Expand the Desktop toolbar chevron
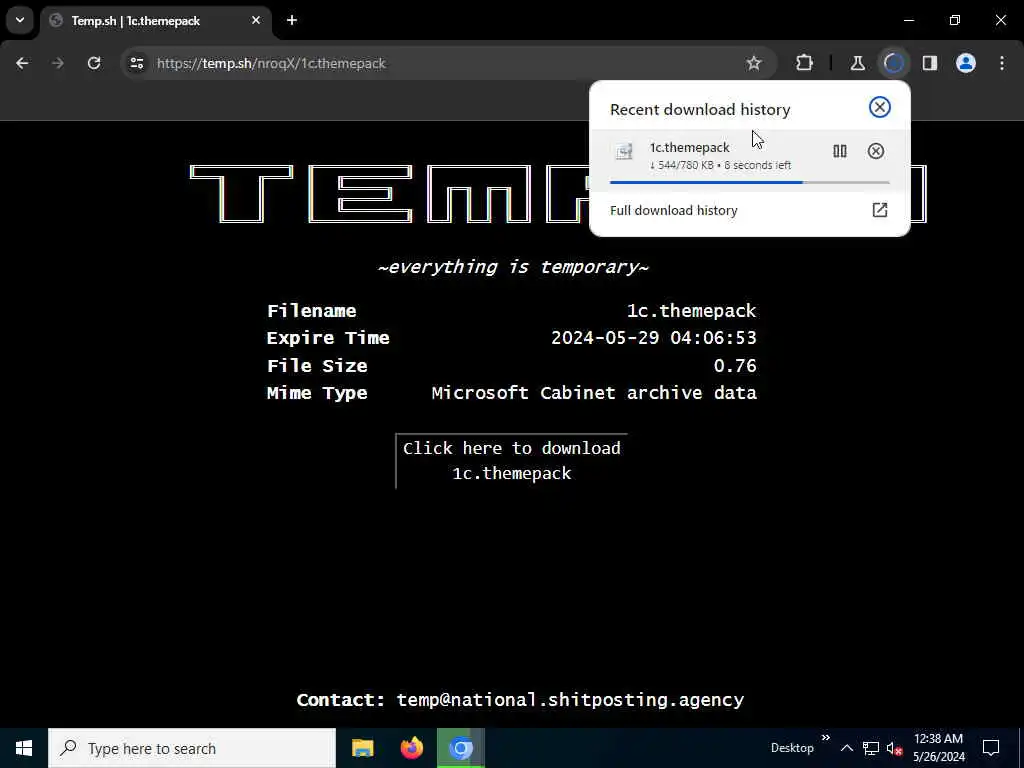Screen dimensions: 1024x768 coord(825,738)
